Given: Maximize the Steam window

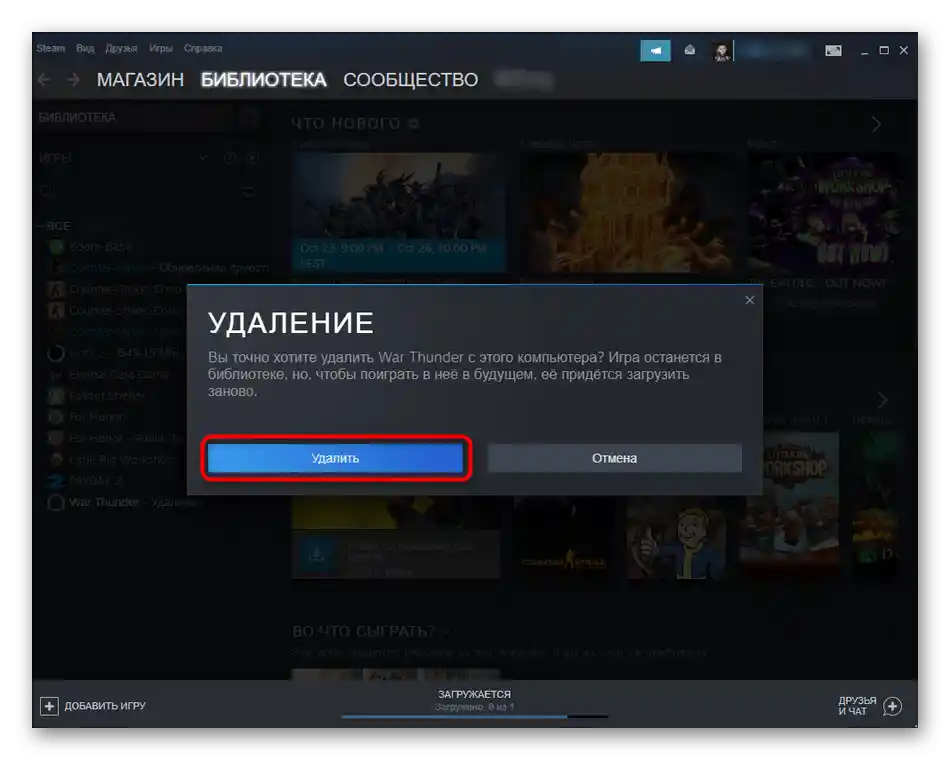Looking at the screenshot, I should pyautogui.click(x=884, y=50).
